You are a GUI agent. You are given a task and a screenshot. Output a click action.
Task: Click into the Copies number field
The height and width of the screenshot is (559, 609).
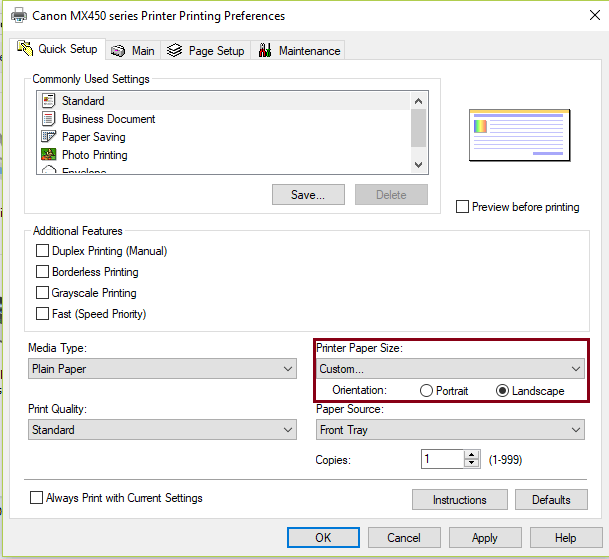442,459
